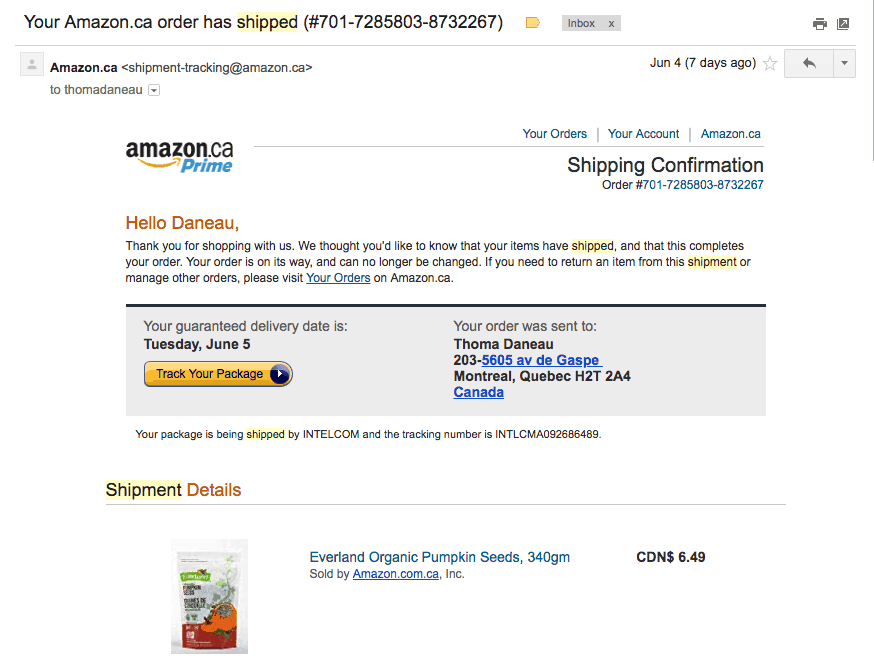Open the 5605 av de Gaspe address link
The image size is (874, 662).
point(541,360)
